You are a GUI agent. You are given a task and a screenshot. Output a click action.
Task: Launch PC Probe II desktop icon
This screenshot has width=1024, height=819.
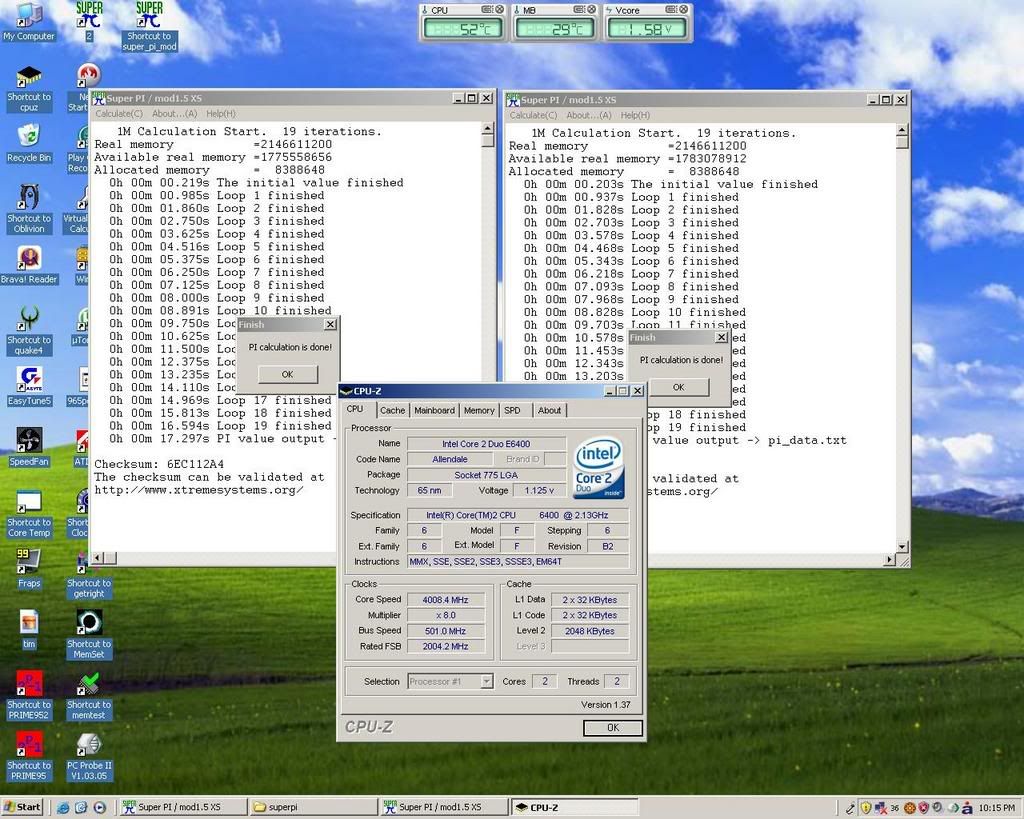(x=89, y=745)
